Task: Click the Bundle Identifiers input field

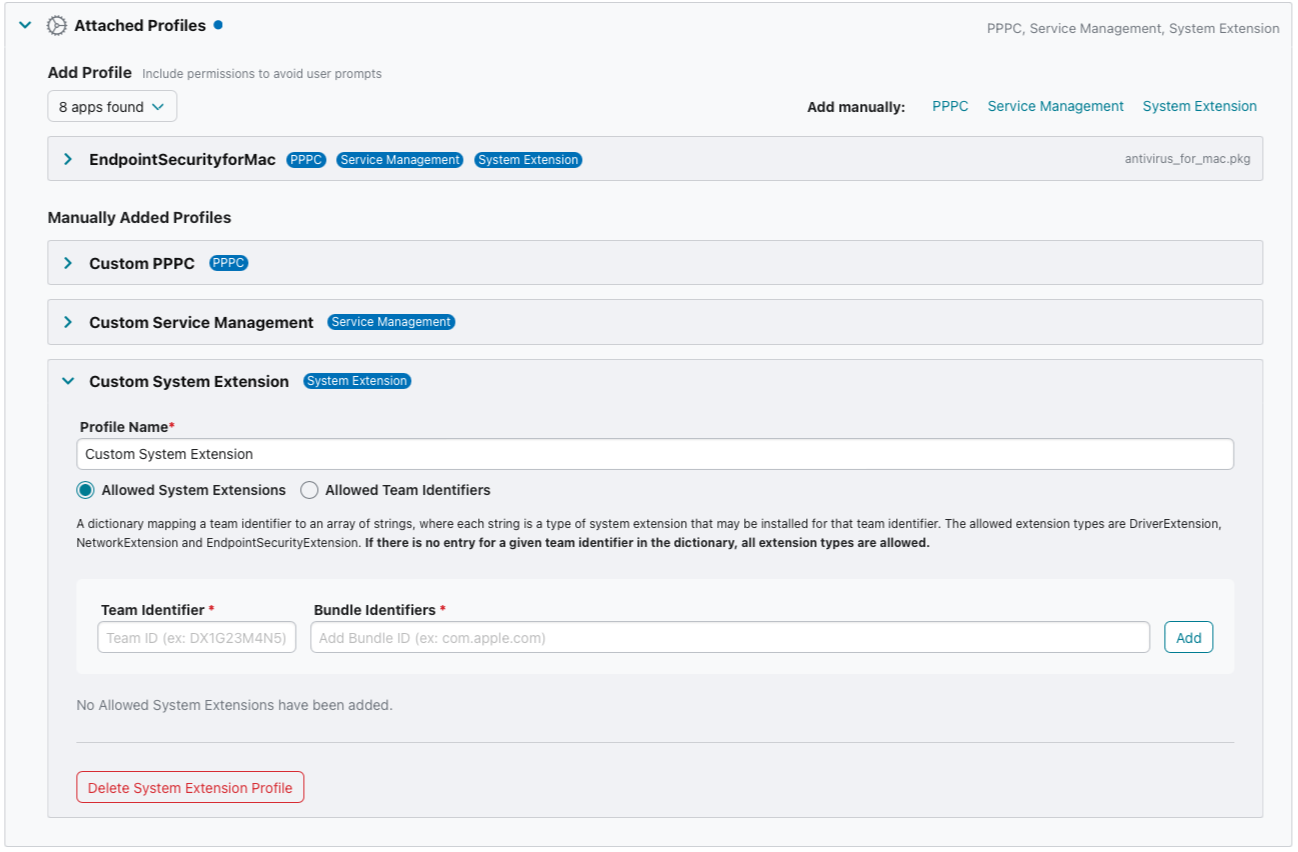Action: [x=730, y=638]
